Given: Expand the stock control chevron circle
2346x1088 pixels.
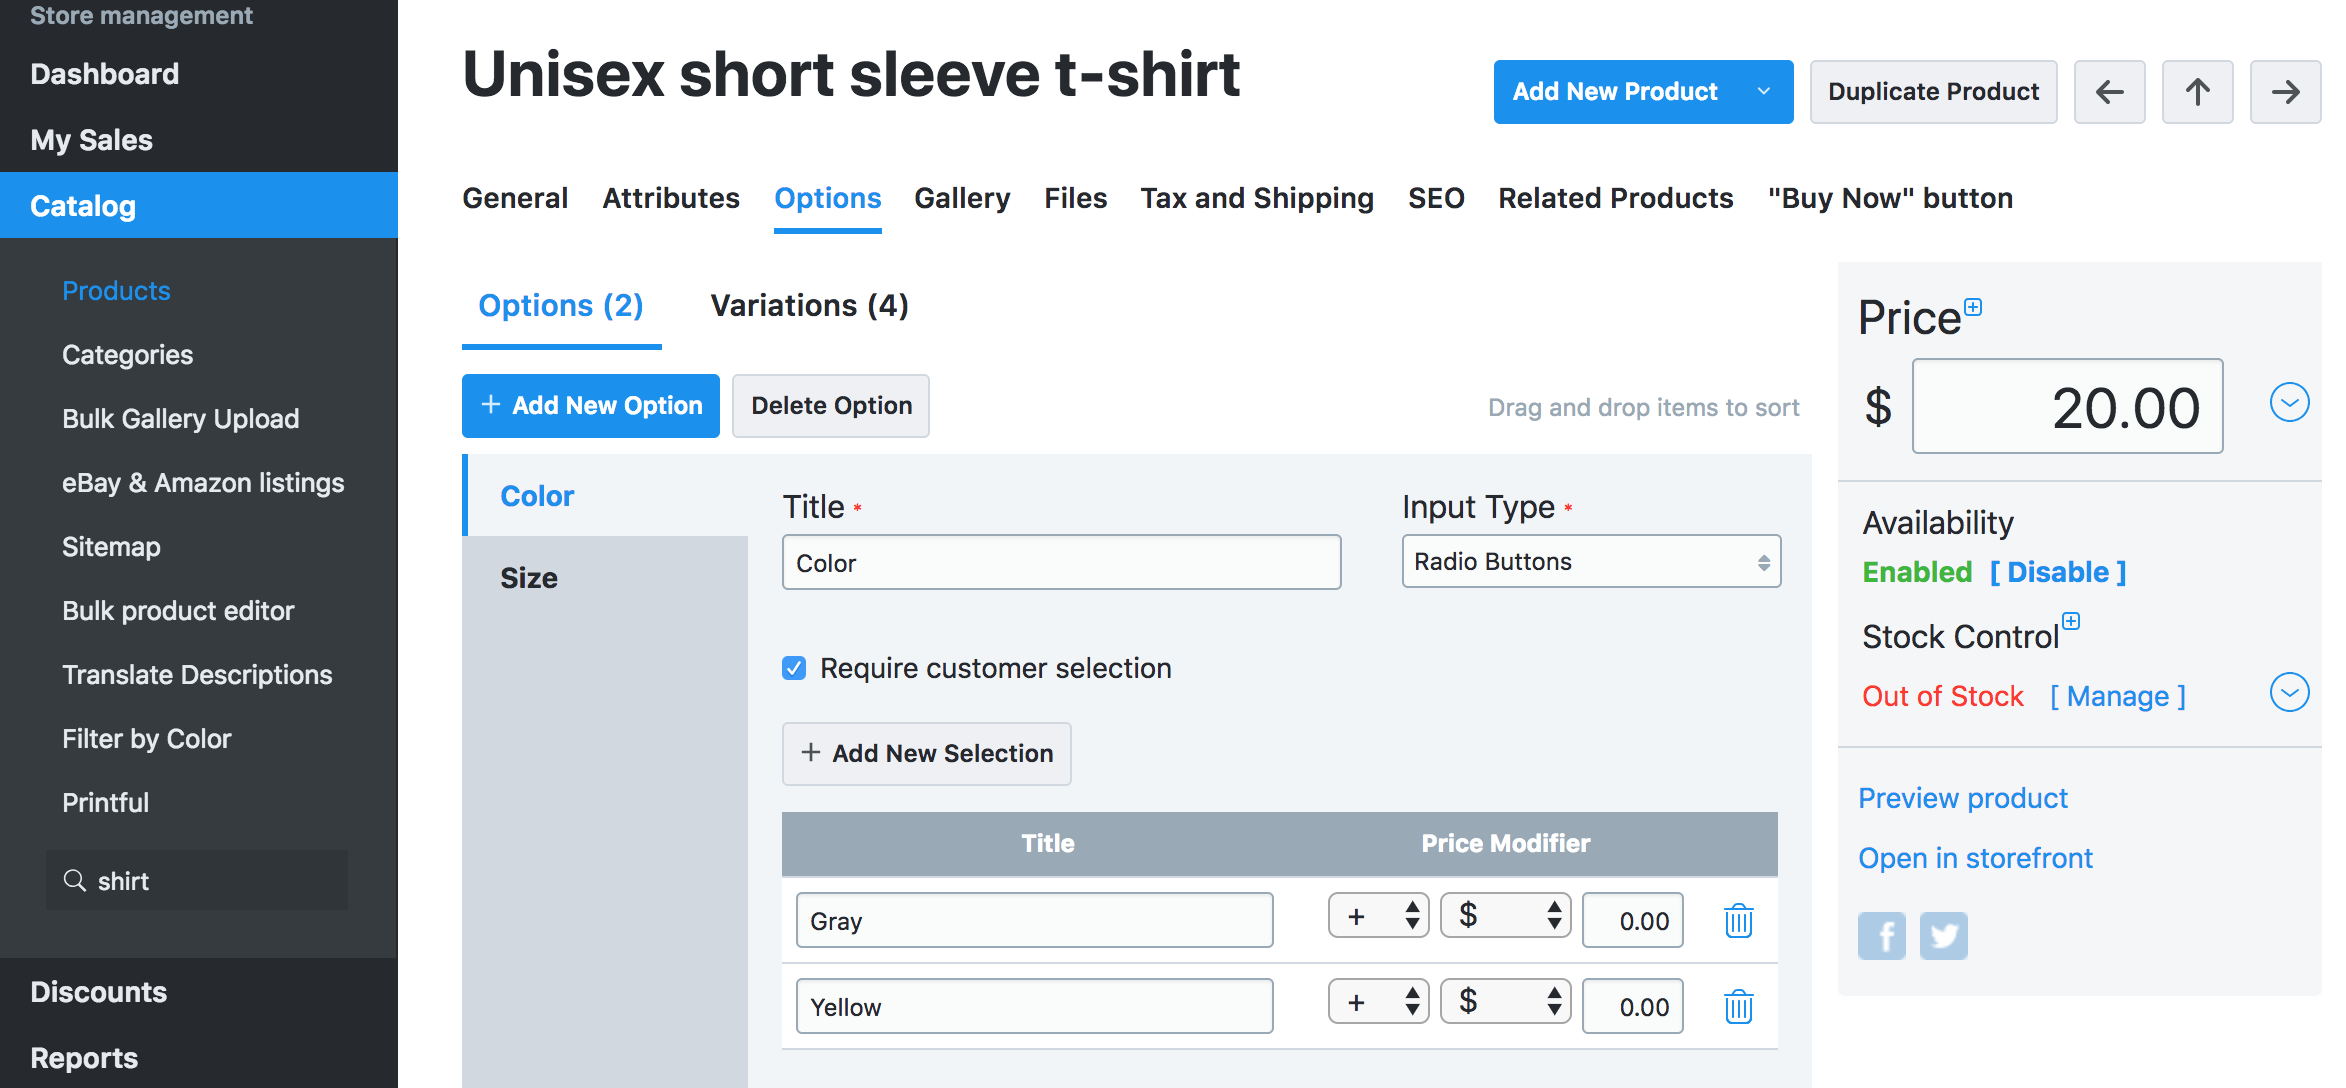Looking at the screenshot, I should [2289, 692].
